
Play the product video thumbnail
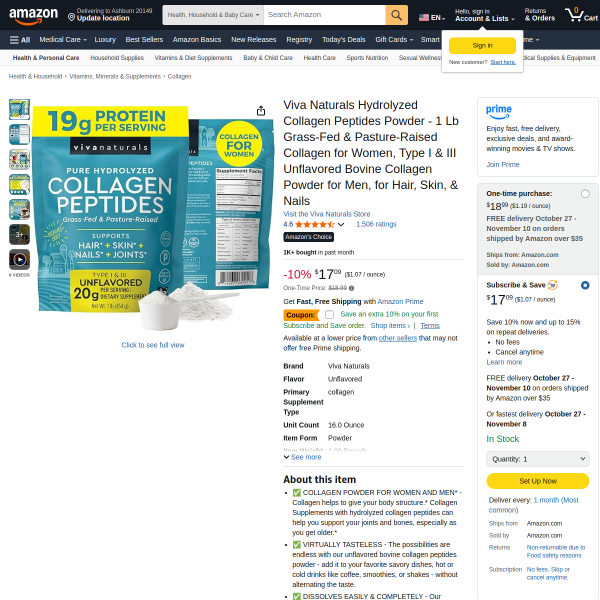click(x=20, y=259)
